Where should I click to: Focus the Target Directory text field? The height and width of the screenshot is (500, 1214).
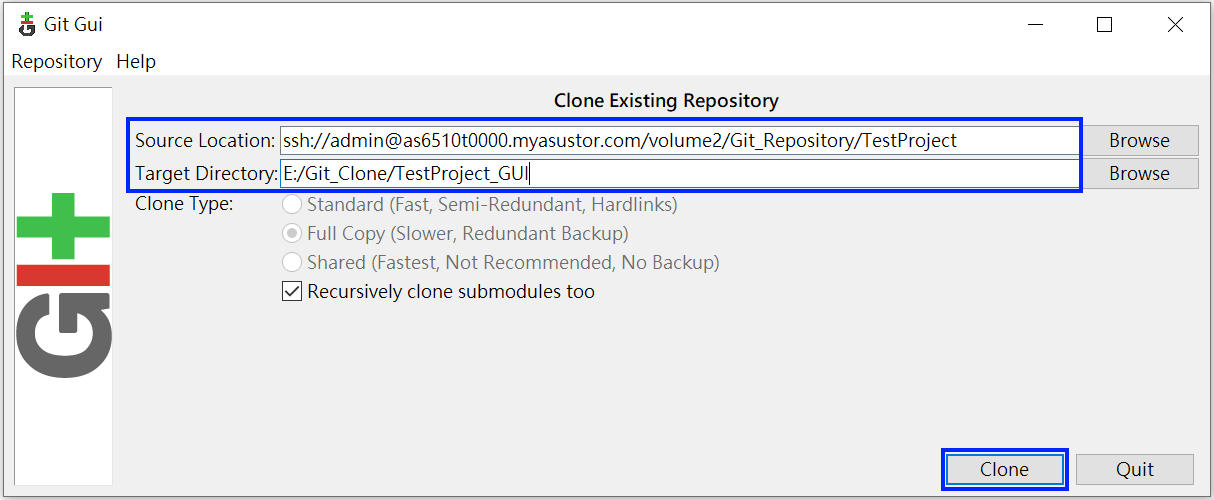(679, 173)
